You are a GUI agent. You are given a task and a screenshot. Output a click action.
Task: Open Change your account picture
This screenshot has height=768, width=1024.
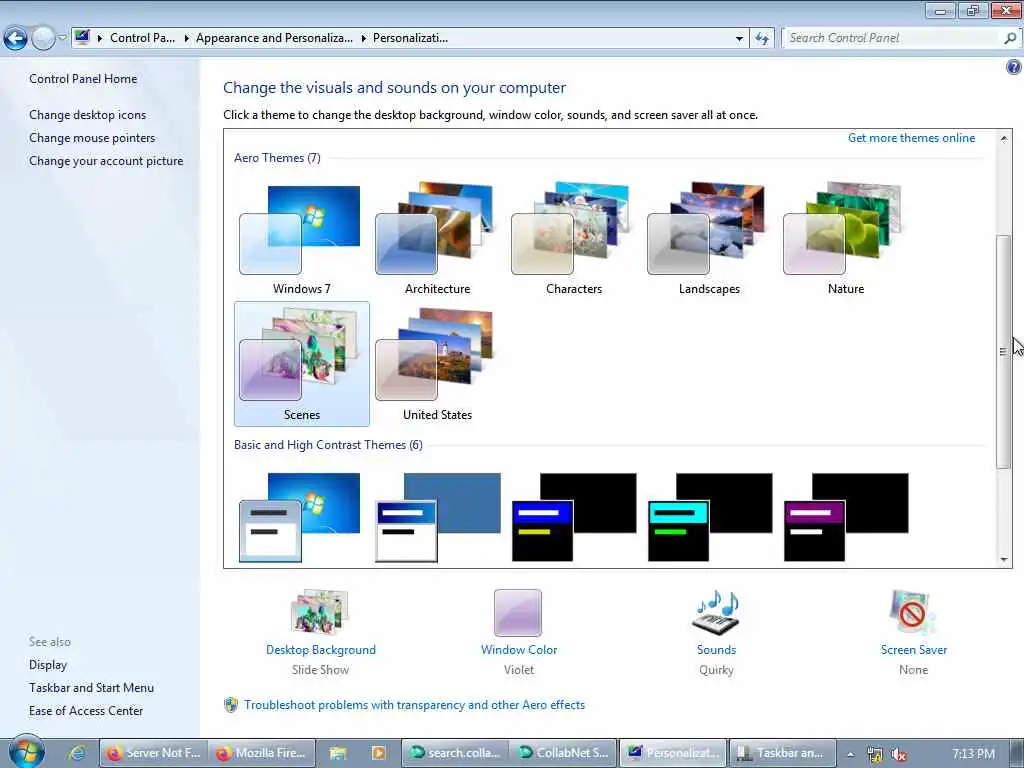click(106, 161)
